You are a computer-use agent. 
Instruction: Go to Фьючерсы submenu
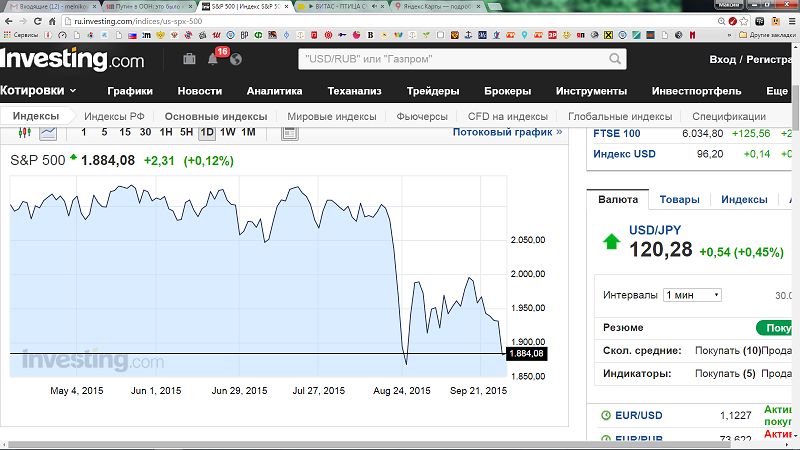422,116
